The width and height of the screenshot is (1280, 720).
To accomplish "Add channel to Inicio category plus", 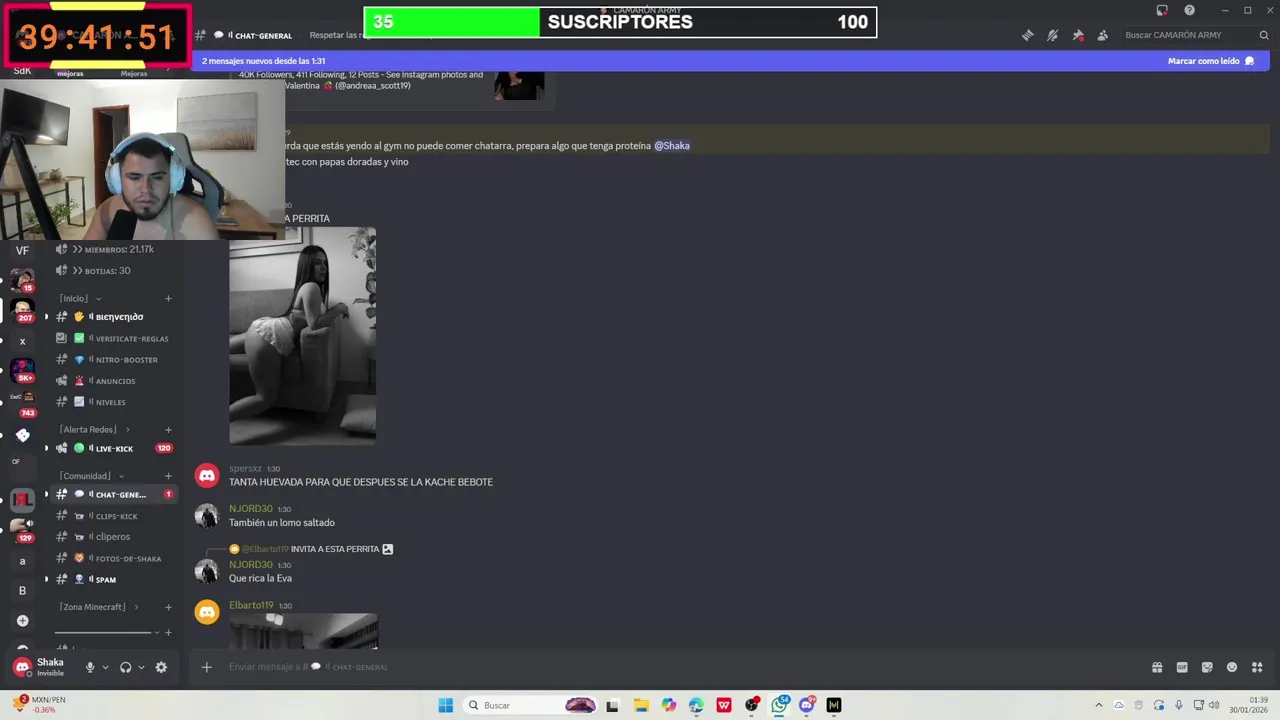I will pyautogui.click(x=168, y=298).
